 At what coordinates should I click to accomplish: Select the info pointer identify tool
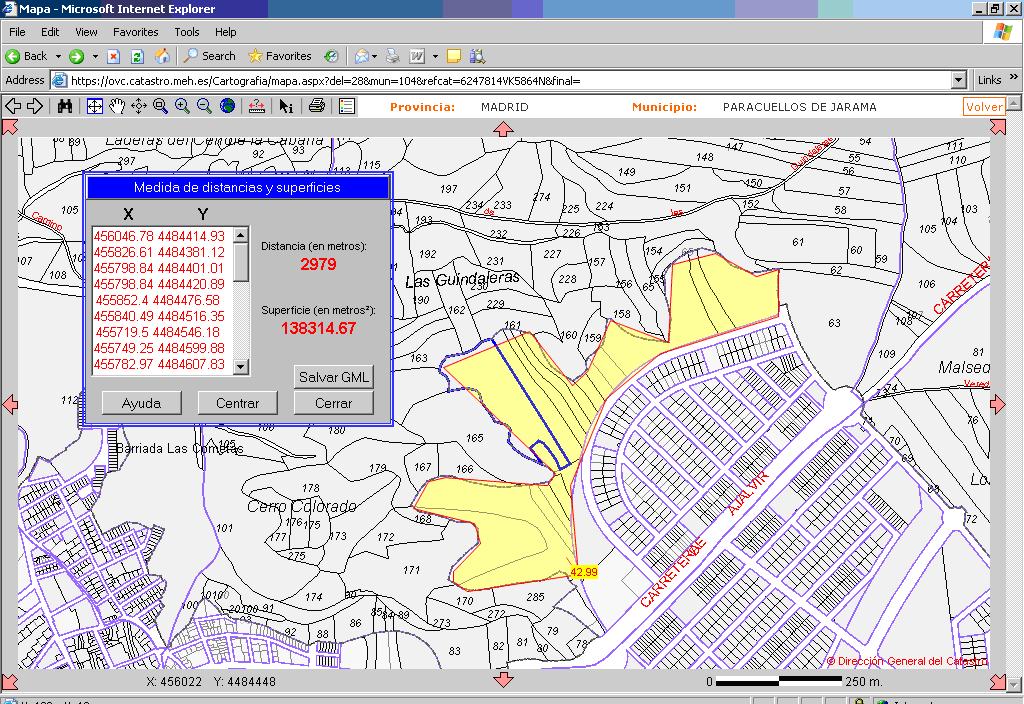pos(286,106)
